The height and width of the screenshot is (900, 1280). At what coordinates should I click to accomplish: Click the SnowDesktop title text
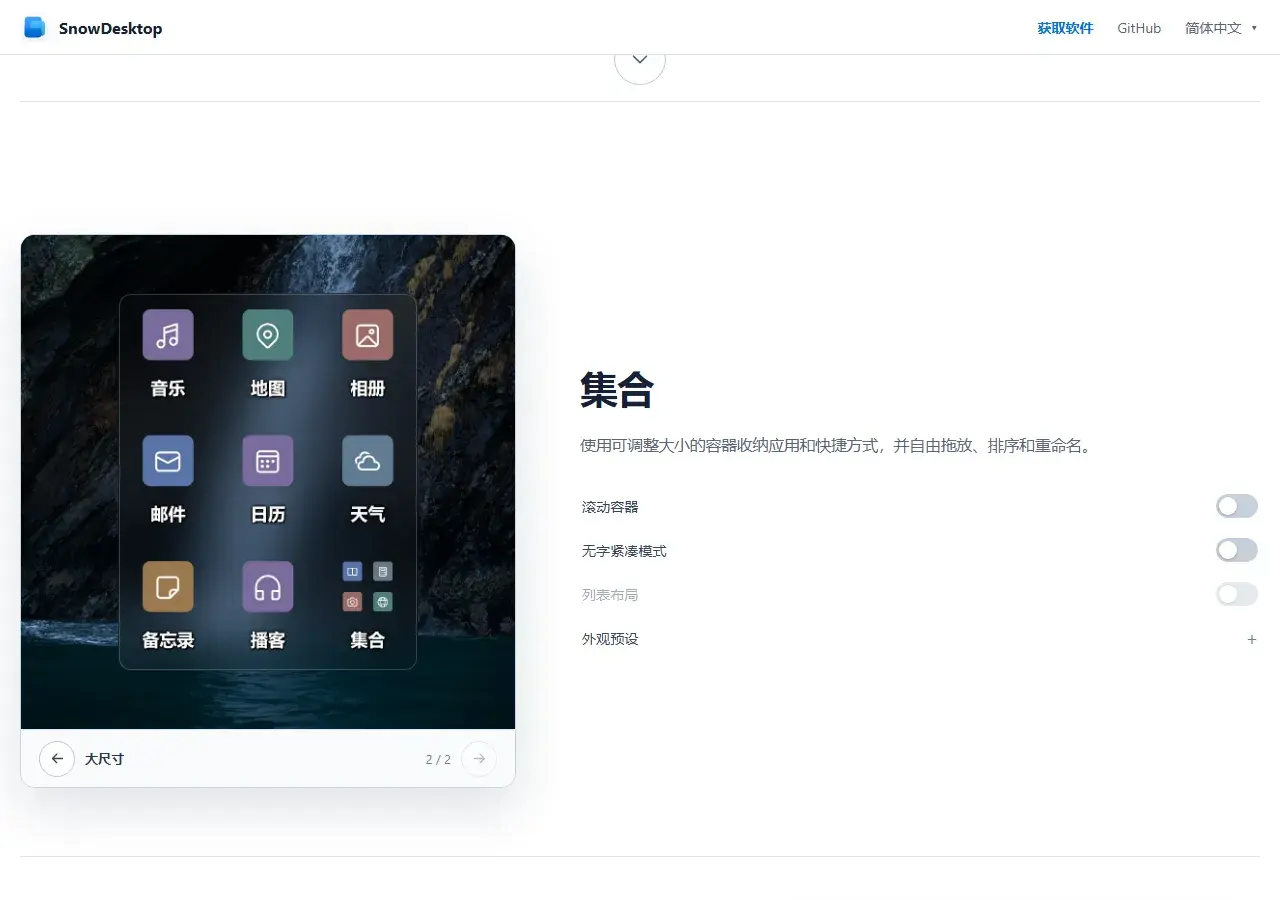coord(110,28)
